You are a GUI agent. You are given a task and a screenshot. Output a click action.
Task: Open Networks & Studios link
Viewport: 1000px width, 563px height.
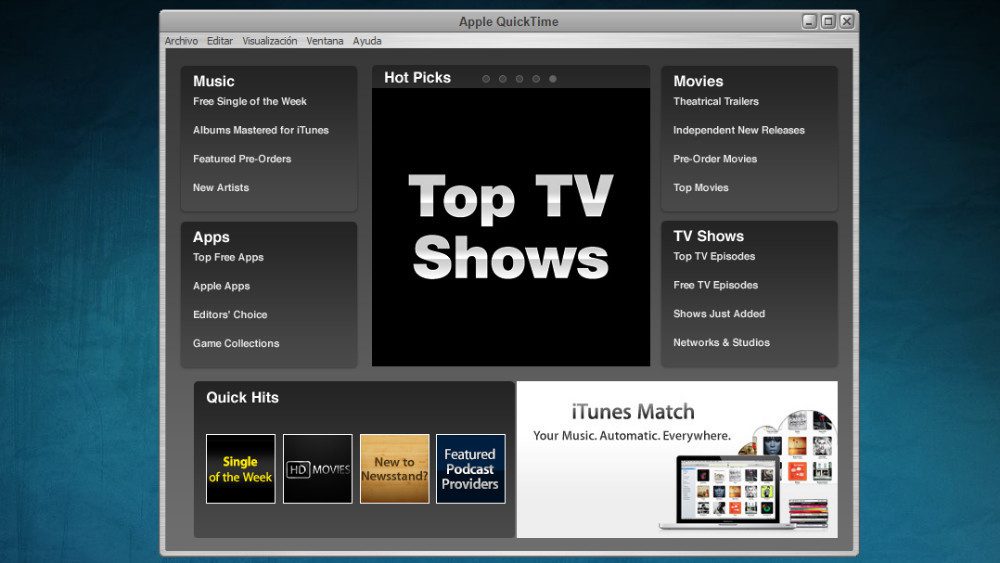[x=721, y=343]
